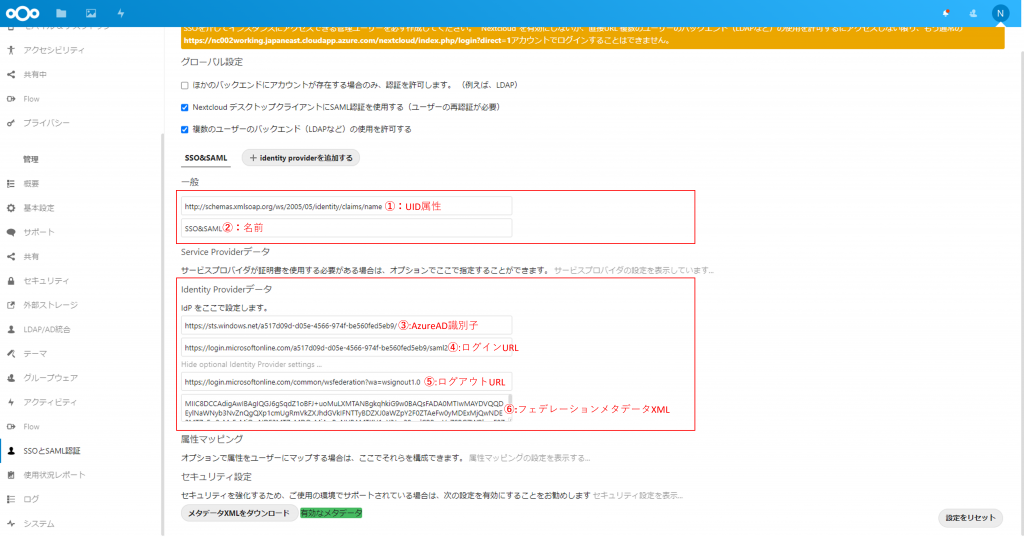Expand セキュリティ設定を表示 options

637,496
